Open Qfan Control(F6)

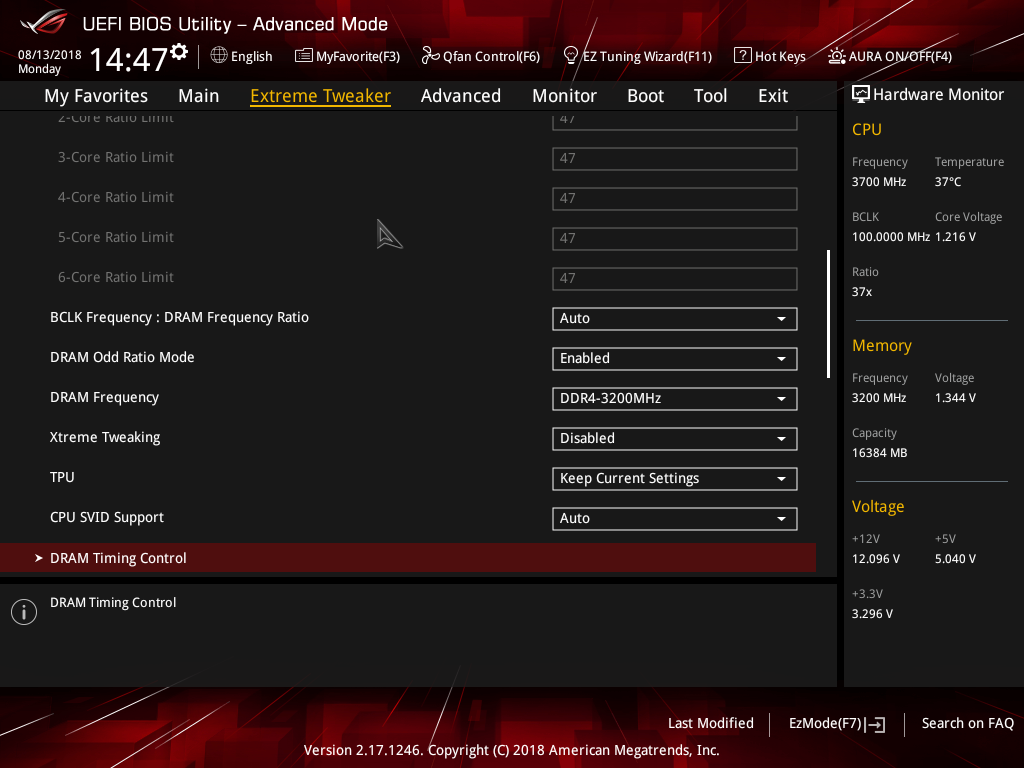click(481, 56)
